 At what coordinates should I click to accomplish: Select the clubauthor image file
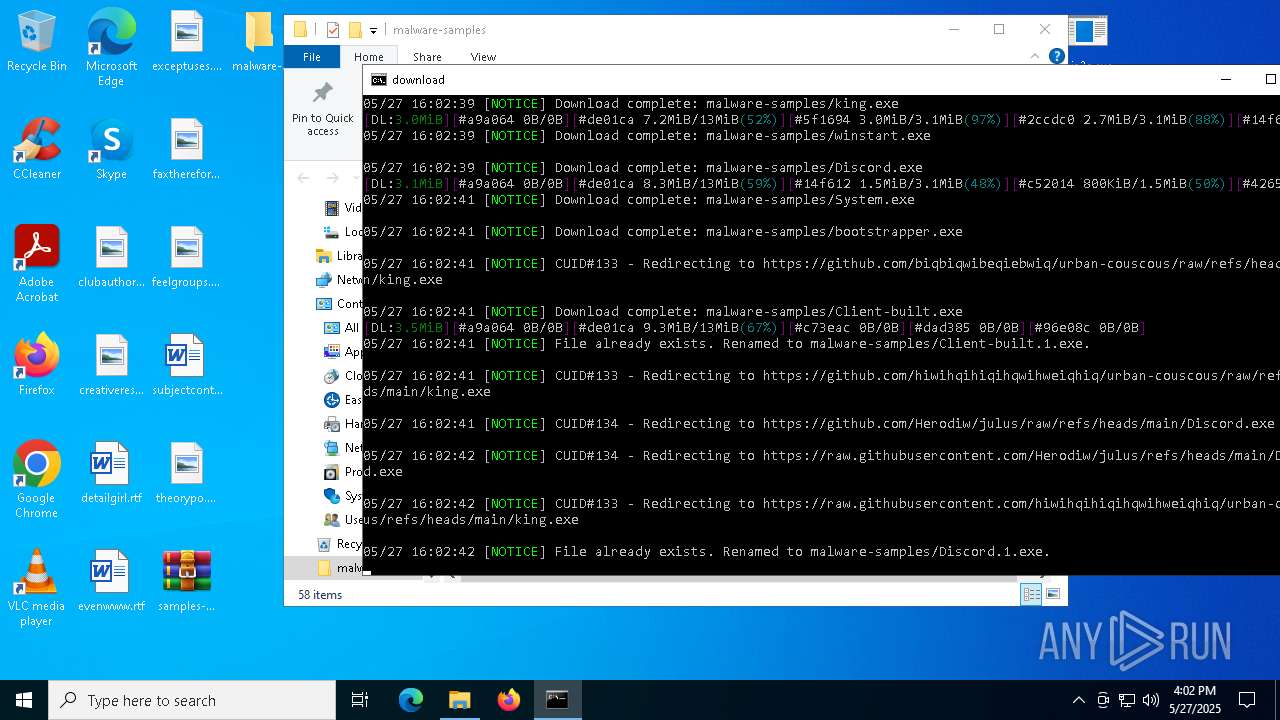tap(111, 258)
